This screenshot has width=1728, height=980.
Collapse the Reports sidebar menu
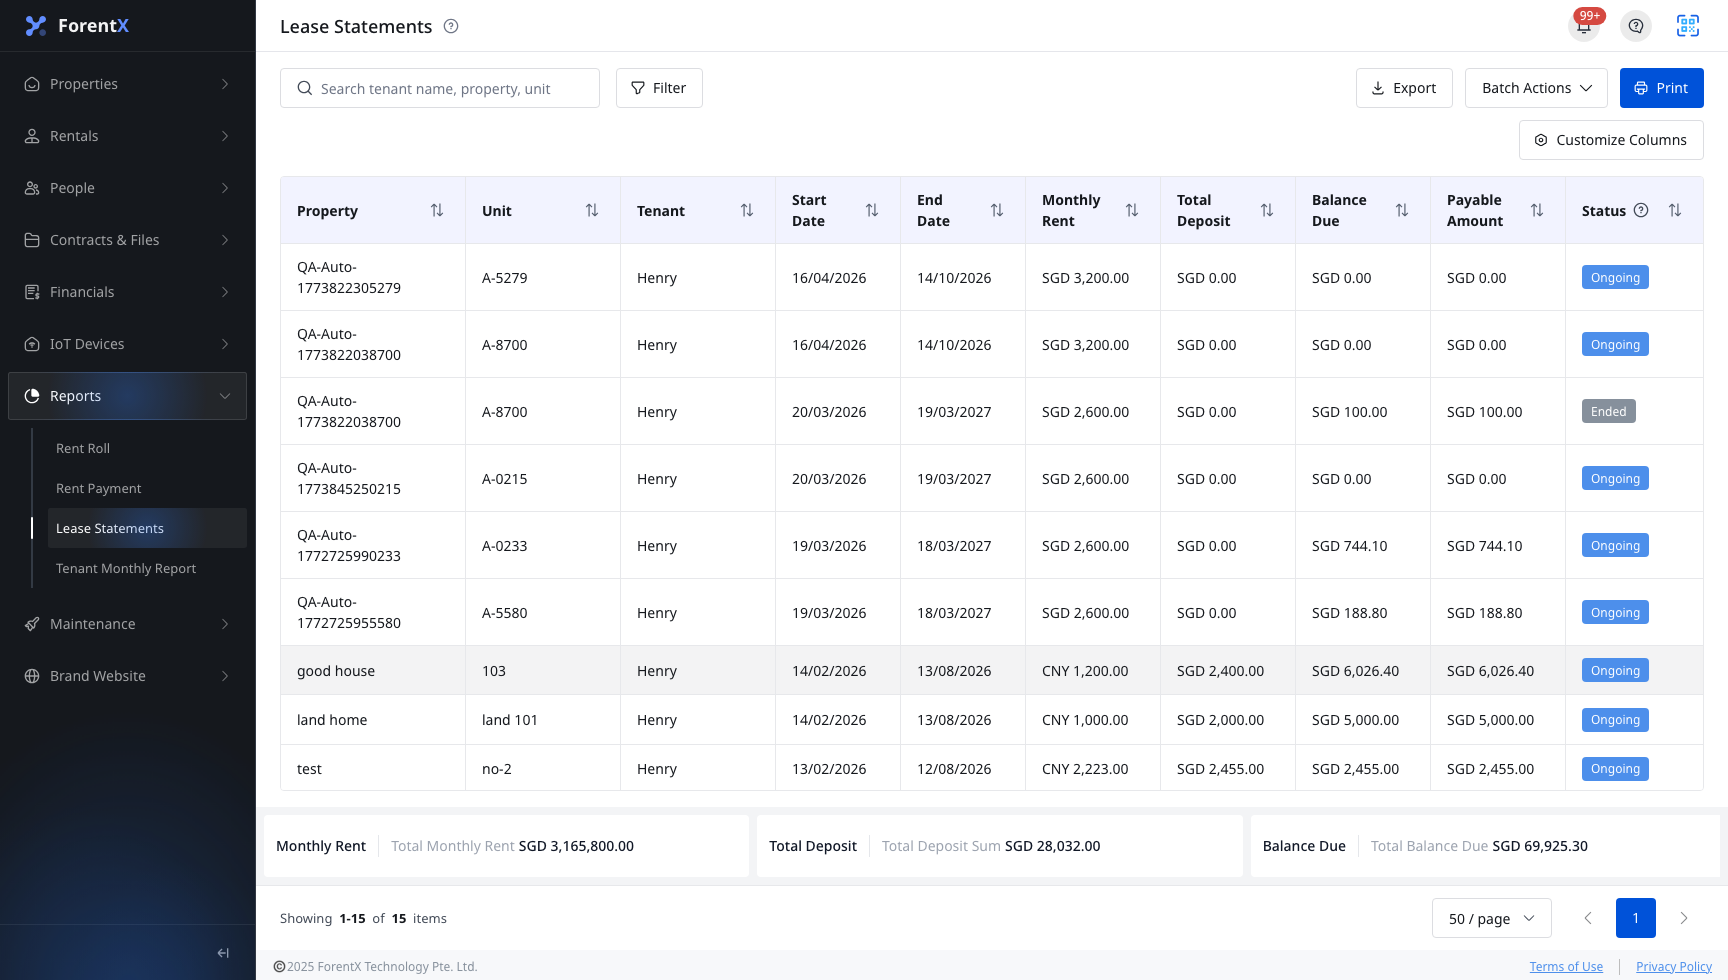coord(128,396)
